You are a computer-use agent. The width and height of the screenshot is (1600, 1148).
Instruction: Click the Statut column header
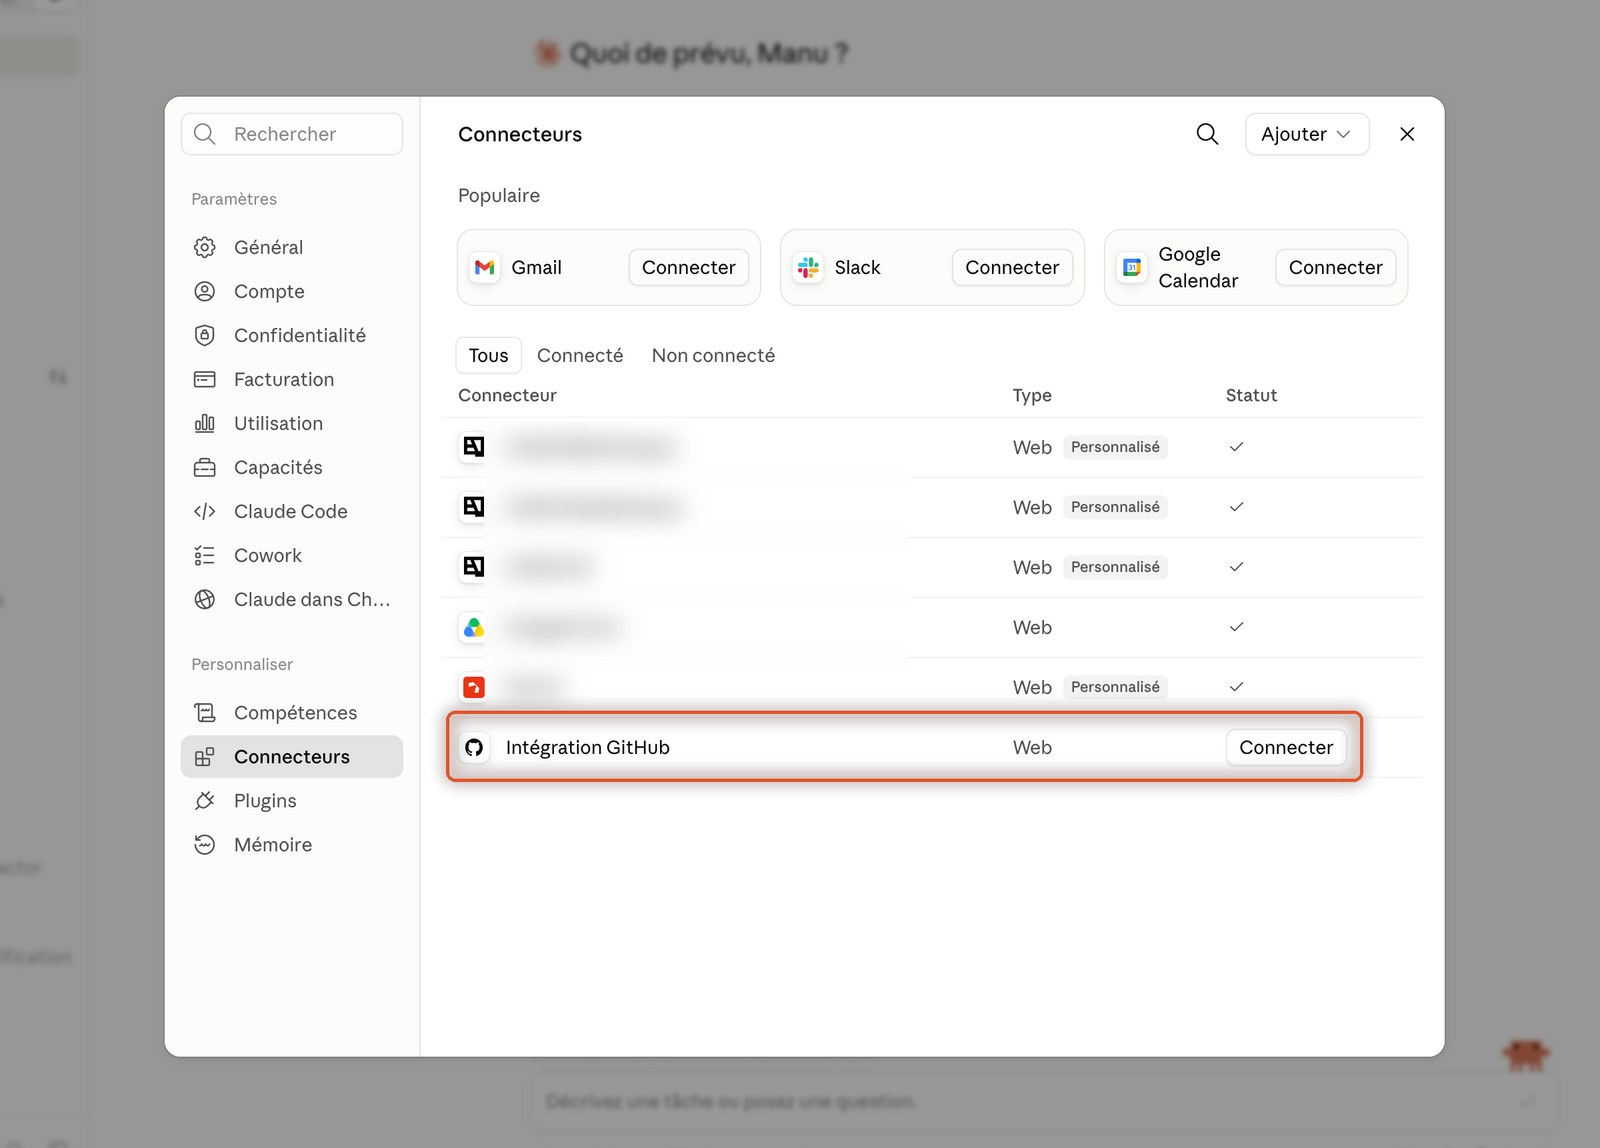[x=1251, y=395]
